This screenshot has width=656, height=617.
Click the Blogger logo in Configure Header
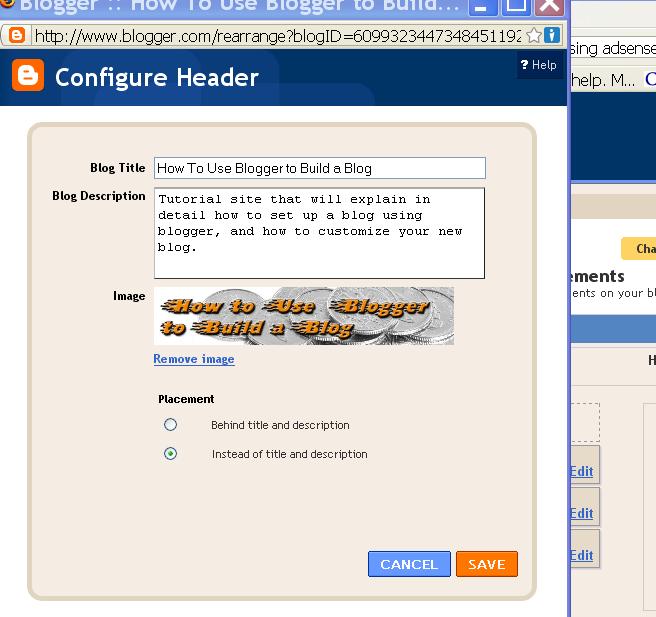[28, 75]
